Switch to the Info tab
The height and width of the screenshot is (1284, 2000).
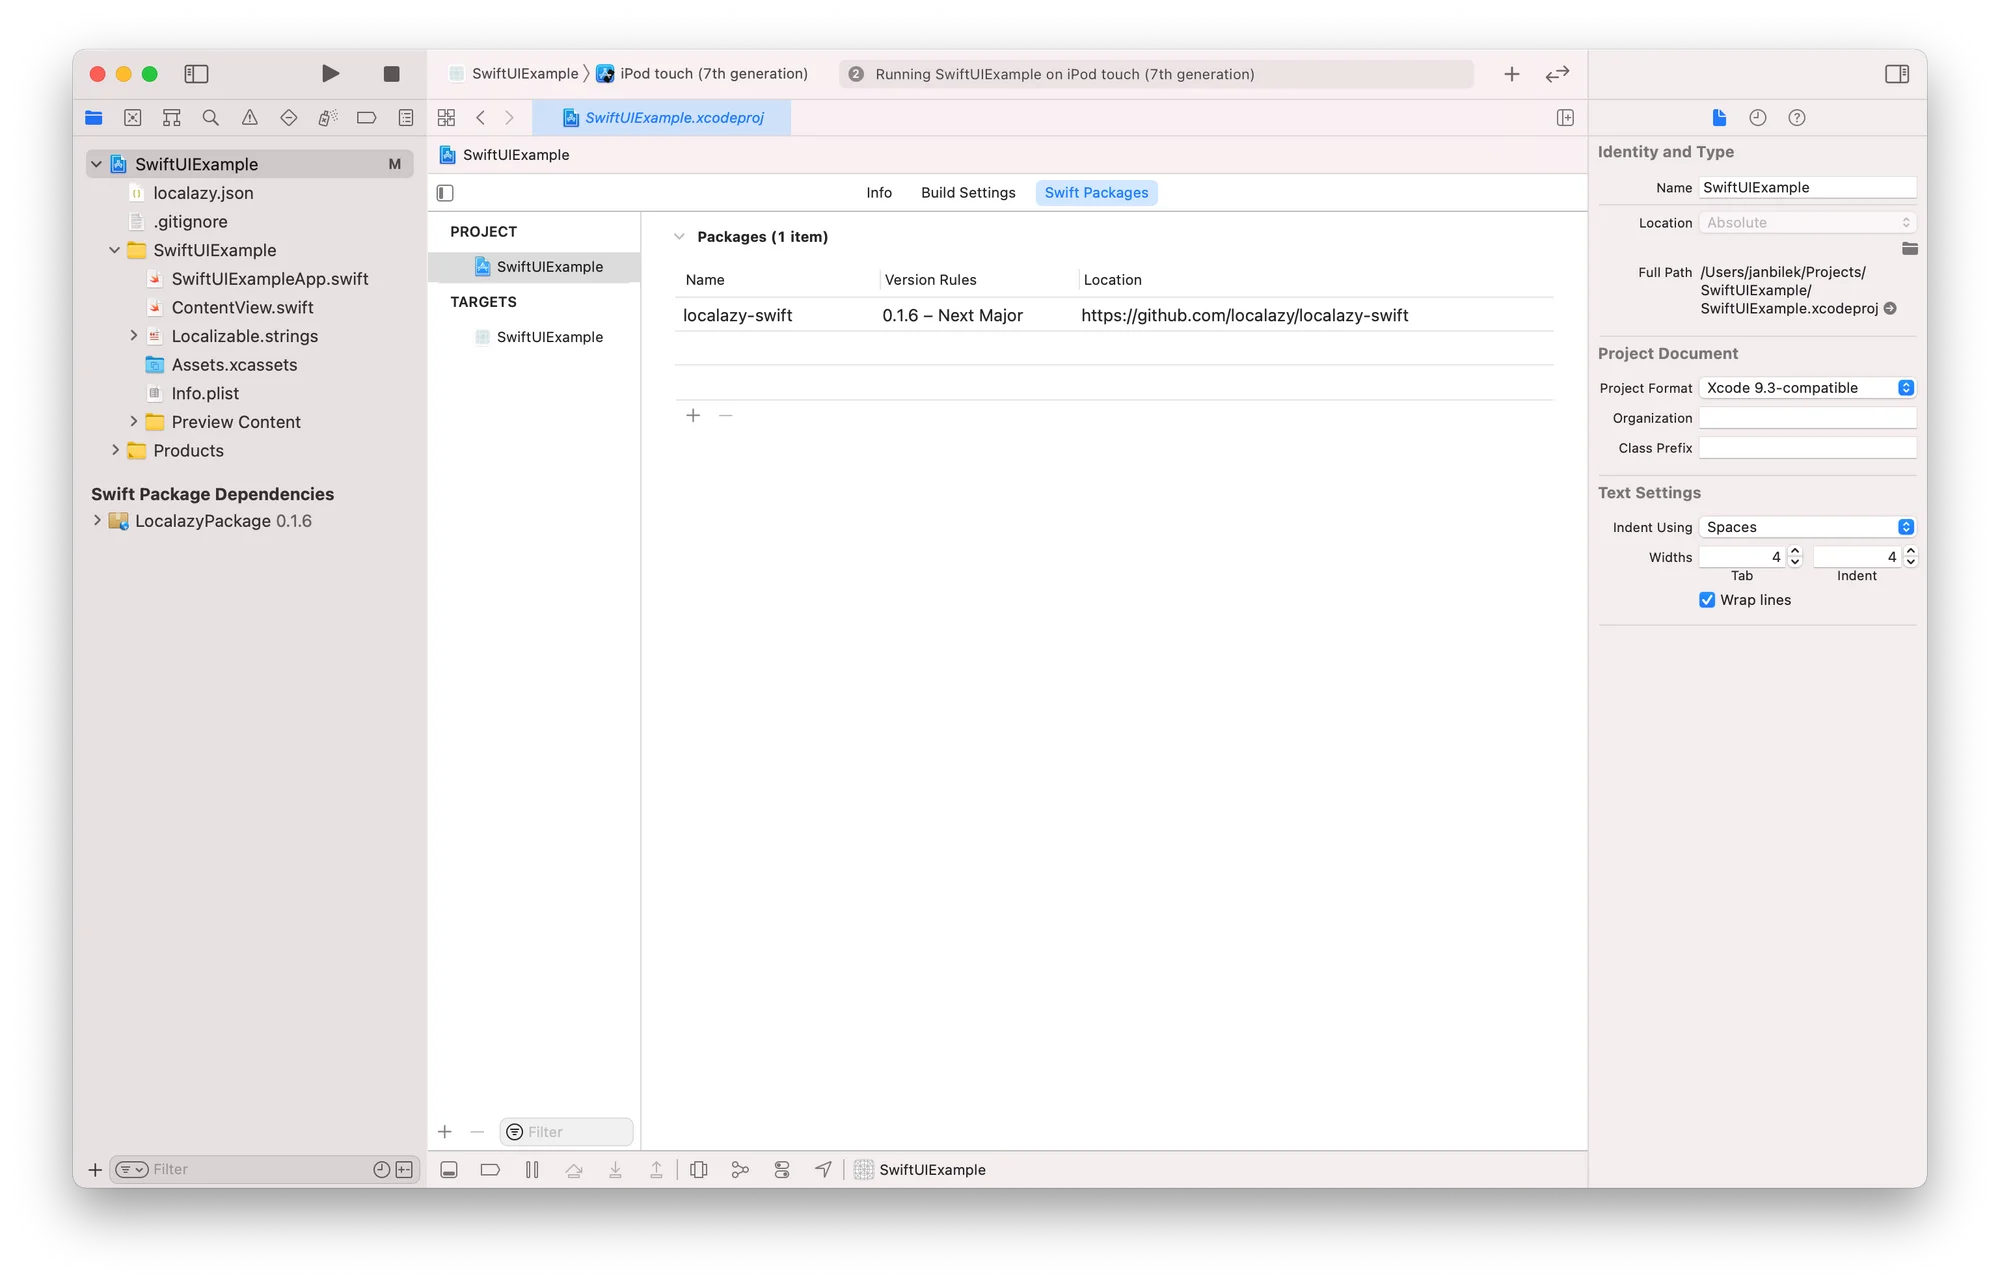pyautogui.click(x=879, y=192)
